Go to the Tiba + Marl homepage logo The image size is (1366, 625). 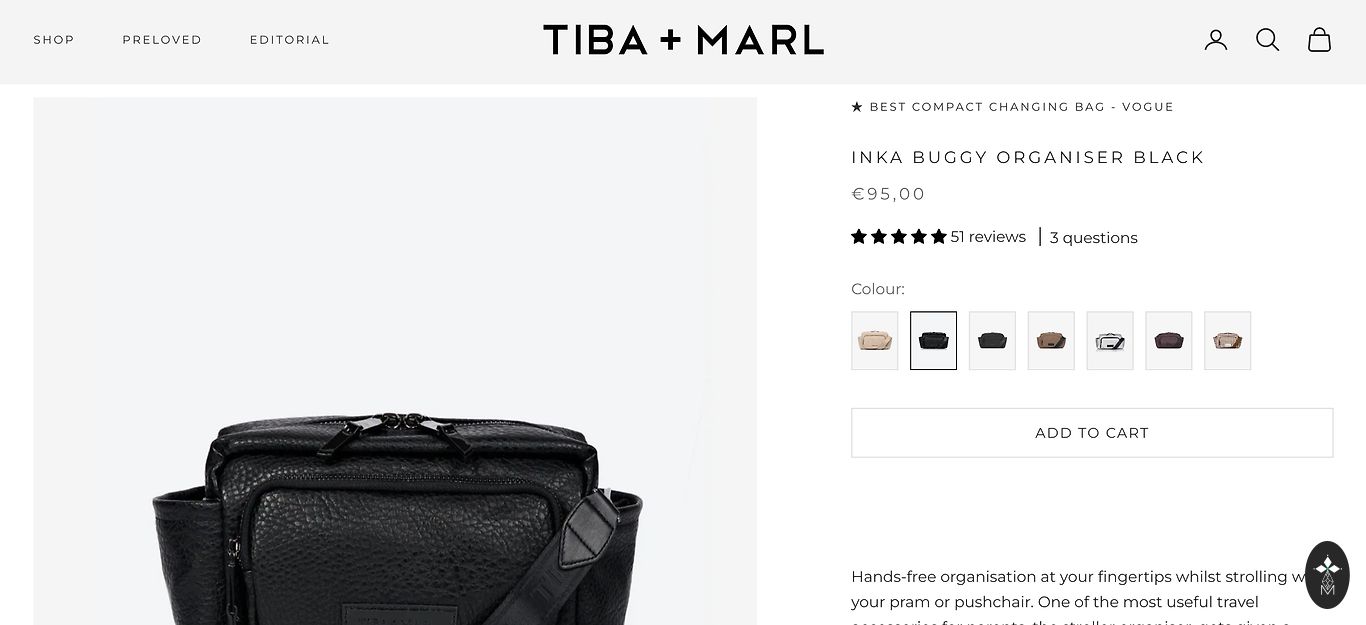[x=683, y=40]
